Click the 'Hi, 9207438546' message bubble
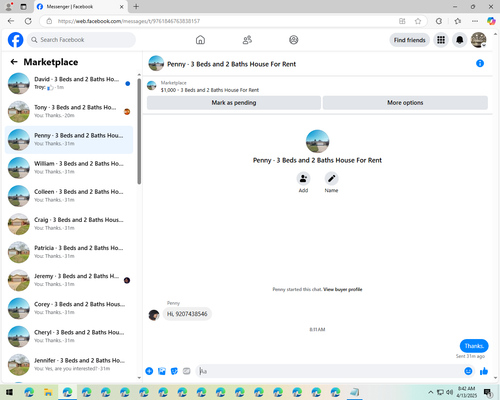 (187, 314)
